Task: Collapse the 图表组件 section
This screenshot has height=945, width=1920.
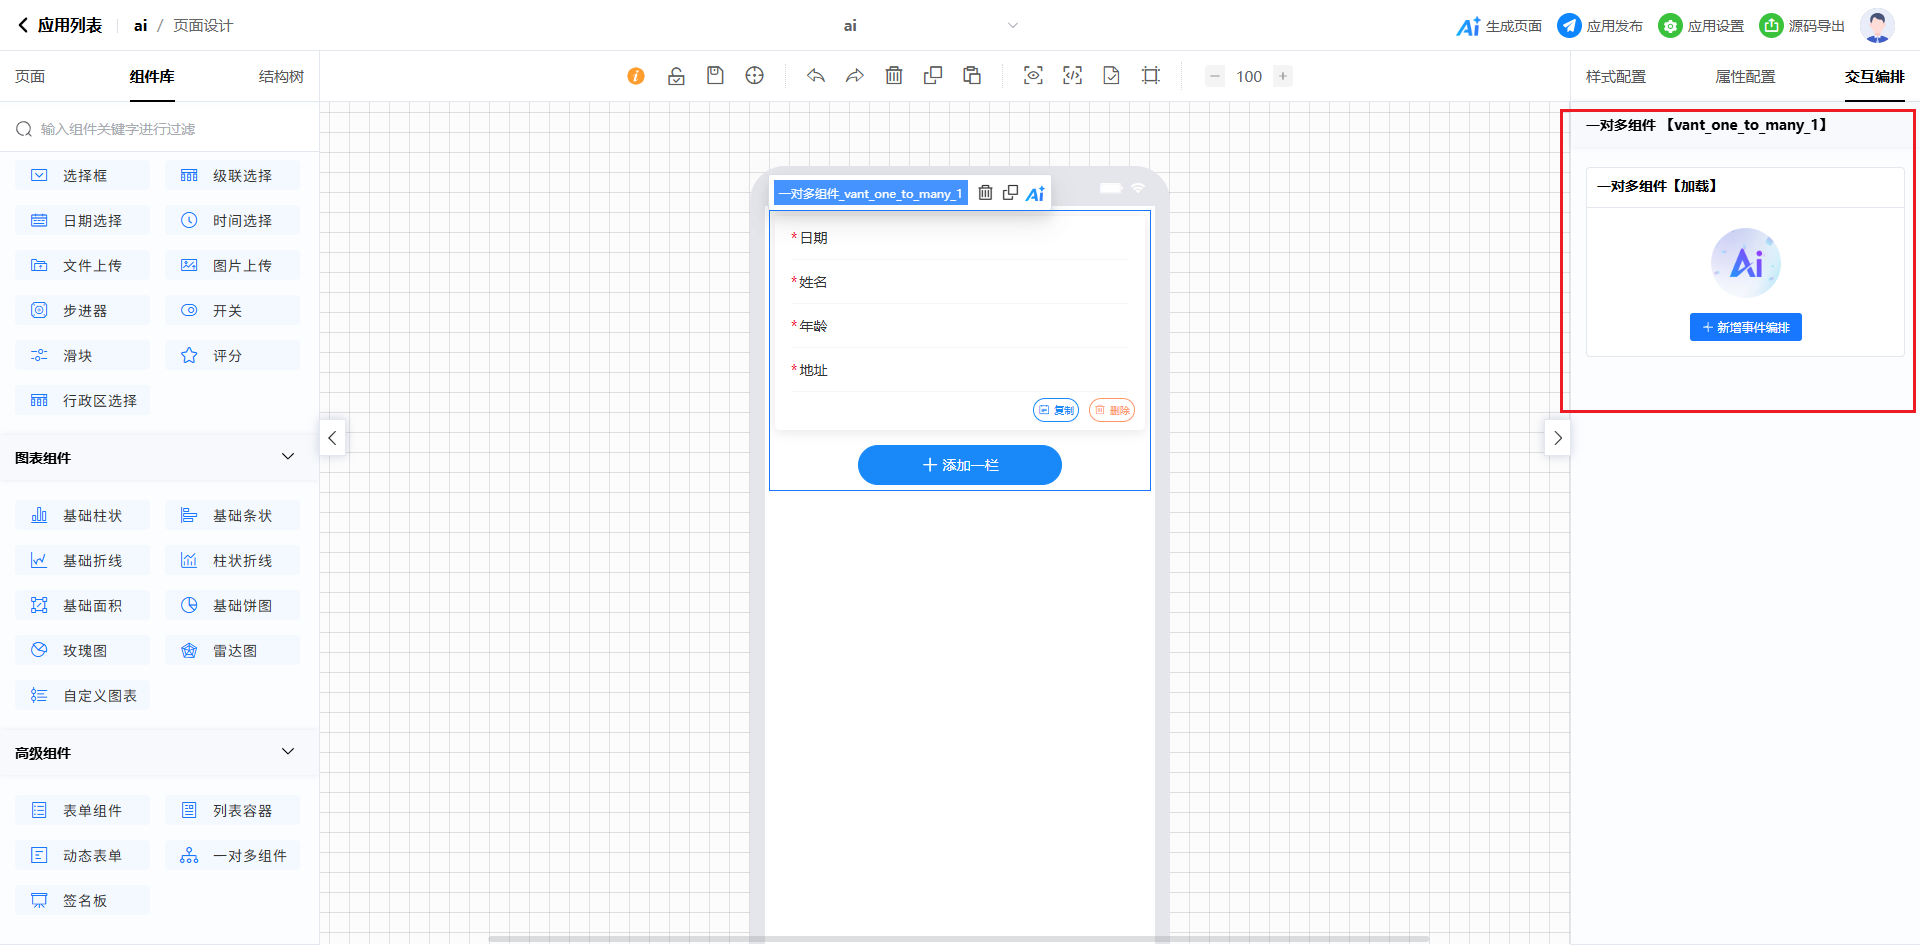Action: (288, 457)
